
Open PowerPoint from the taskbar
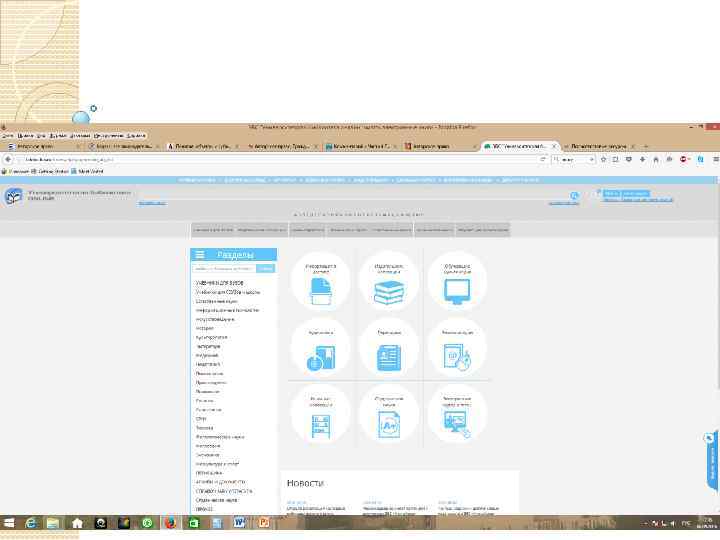264,523
